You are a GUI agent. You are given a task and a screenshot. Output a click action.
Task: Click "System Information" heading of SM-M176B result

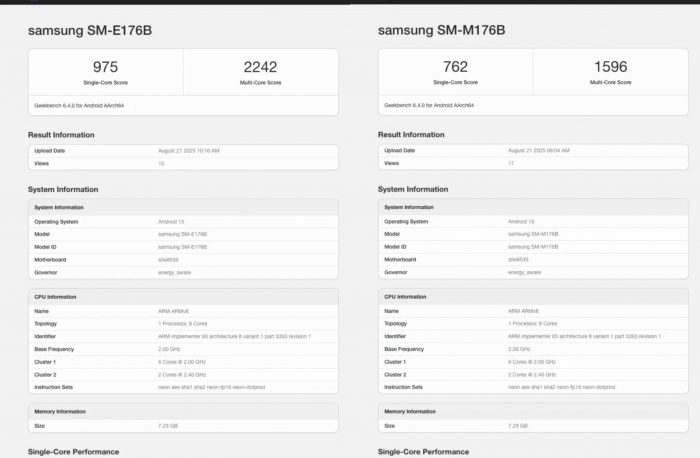[x=413, y=189]
